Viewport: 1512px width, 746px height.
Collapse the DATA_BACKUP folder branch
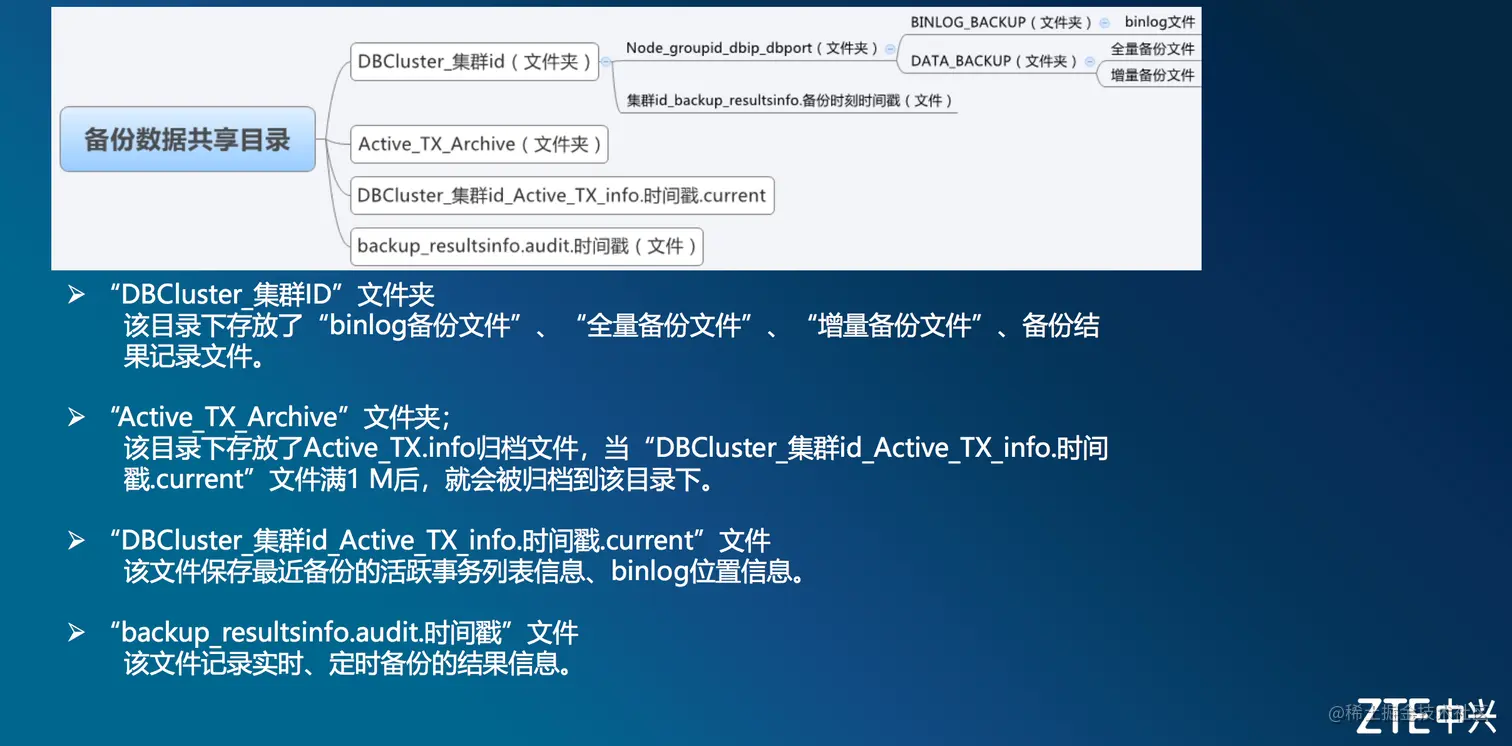point(1089,61)
